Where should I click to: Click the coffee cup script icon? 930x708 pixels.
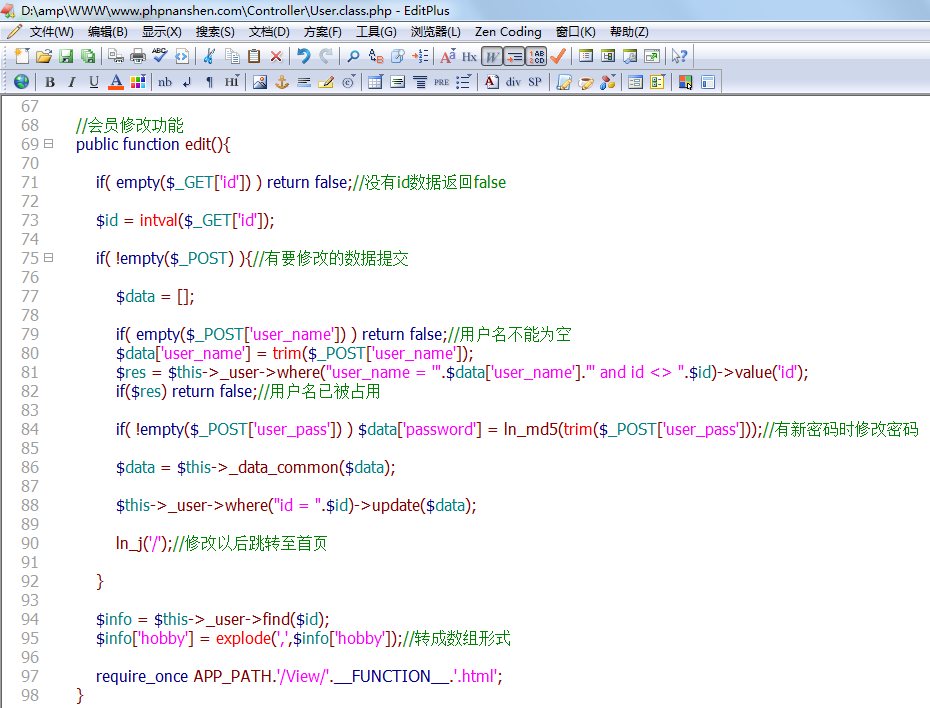tap(586, 82)
